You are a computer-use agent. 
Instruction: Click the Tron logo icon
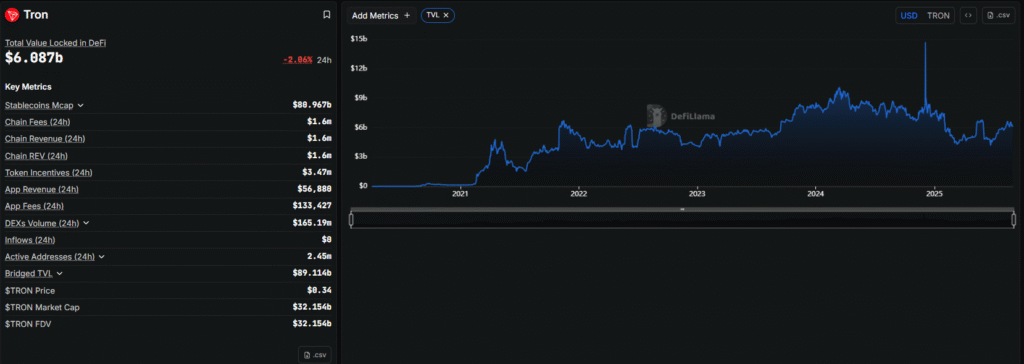pos(12,14)
